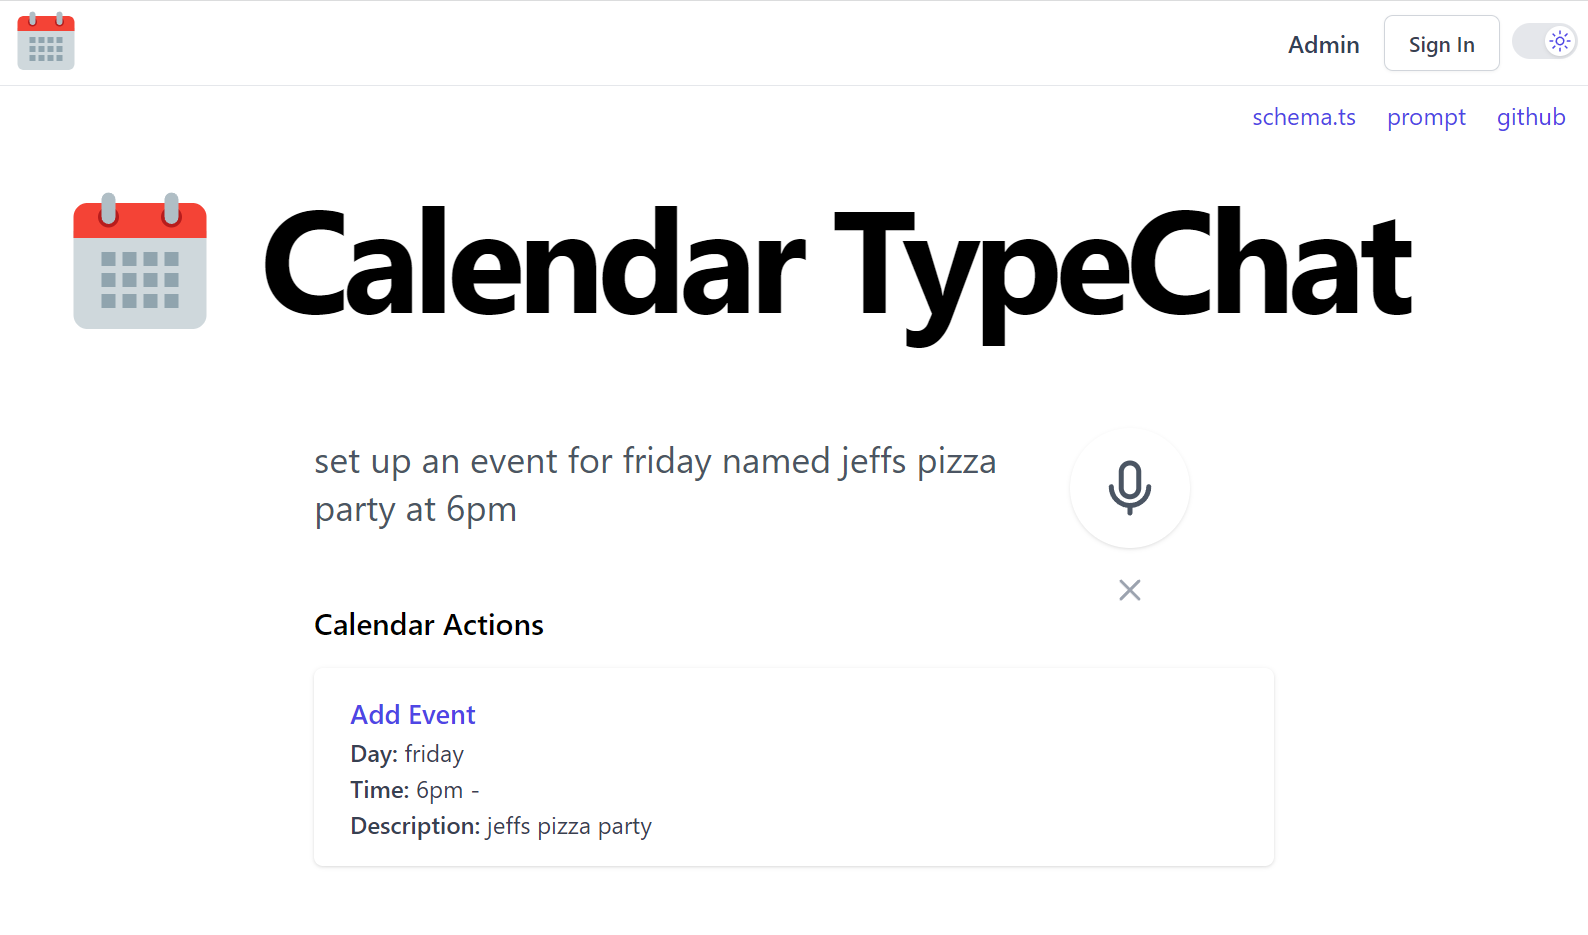
Task: Select the "Time: 6pm" line
Action: 415,790
